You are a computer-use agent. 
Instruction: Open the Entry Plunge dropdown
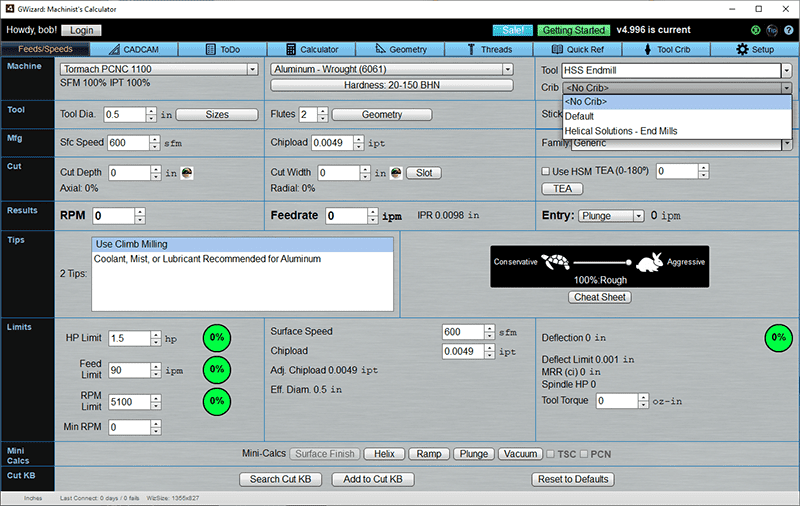(x=611, y=216)
